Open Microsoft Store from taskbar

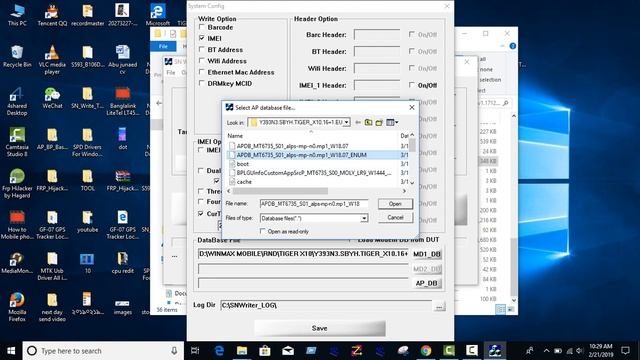coord(265,351)
